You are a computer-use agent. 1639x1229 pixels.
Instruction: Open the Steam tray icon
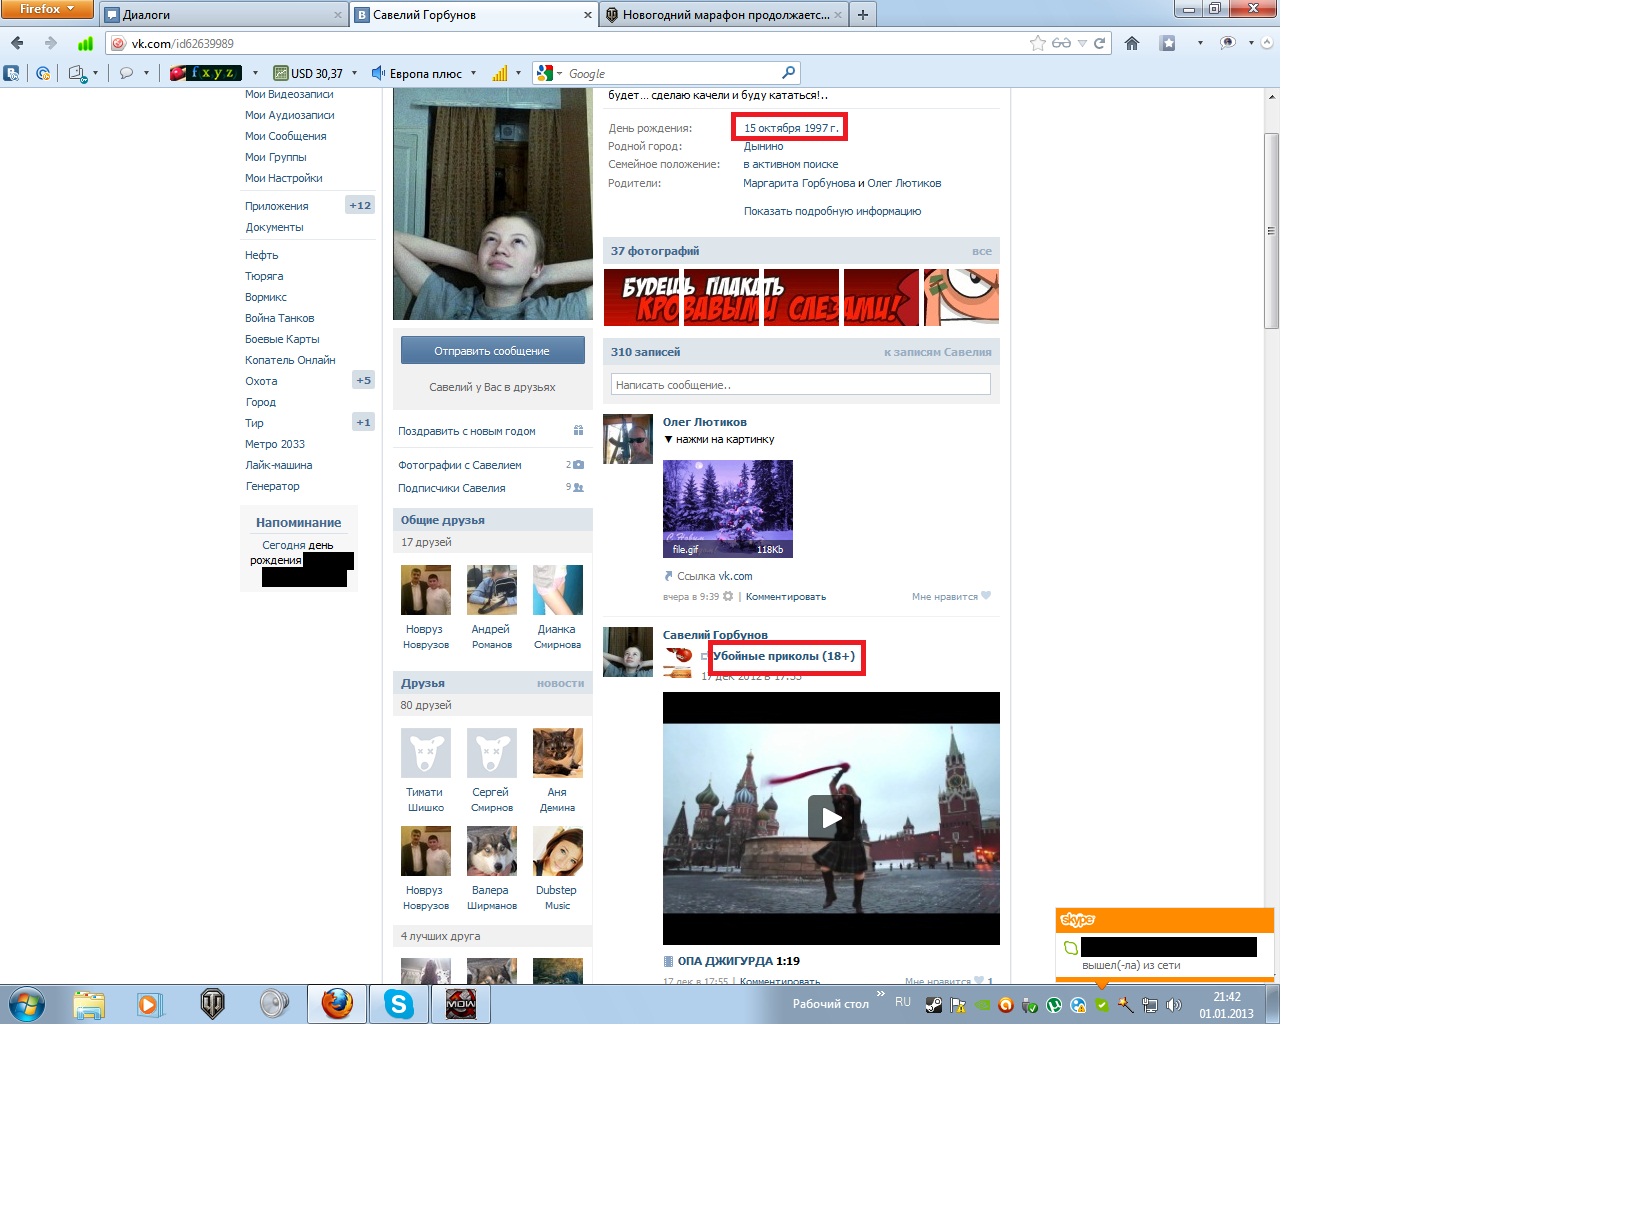933,1006
